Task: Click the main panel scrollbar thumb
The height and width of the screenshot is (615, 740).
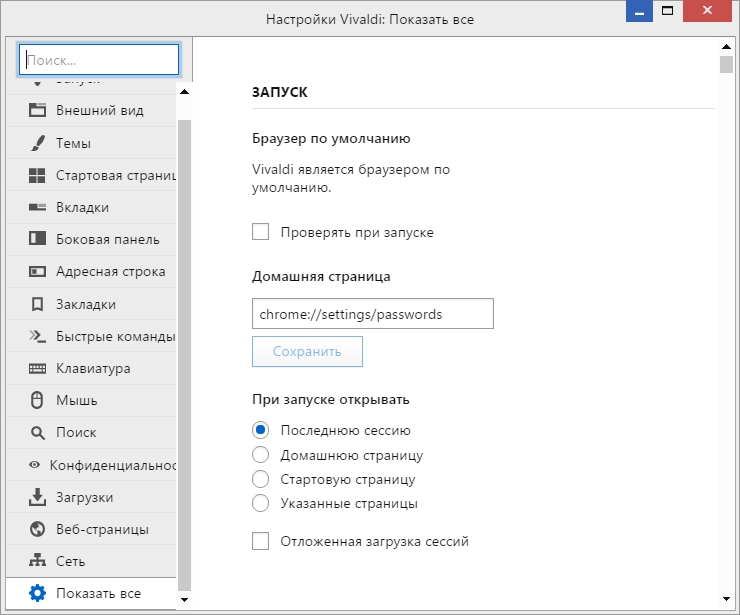Action: [x=726, y=64]
